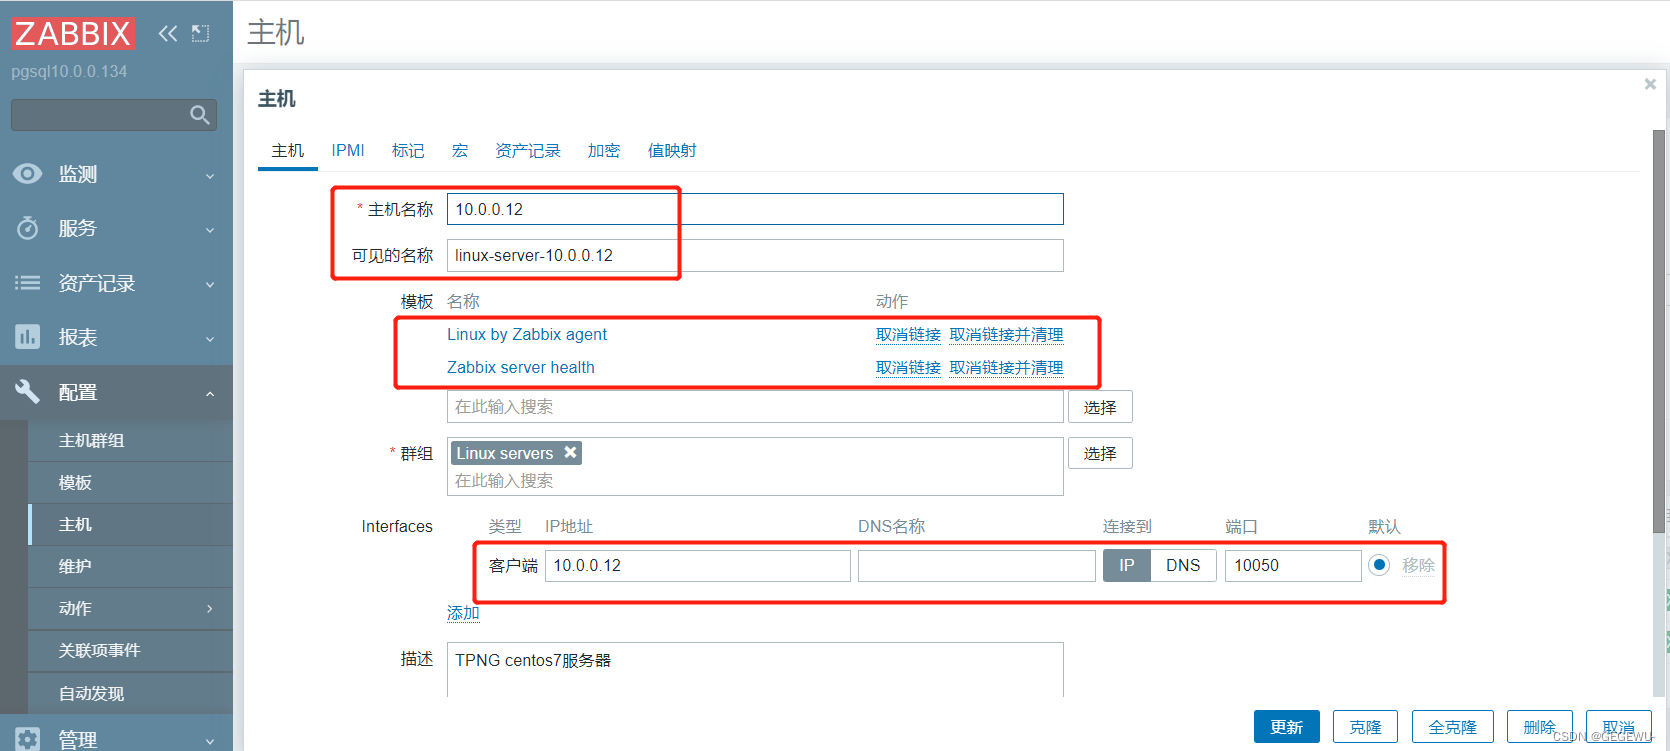Expand the 报表 menu chevron
This screenshot has width=1670, height=751.
tap(210, 339)
